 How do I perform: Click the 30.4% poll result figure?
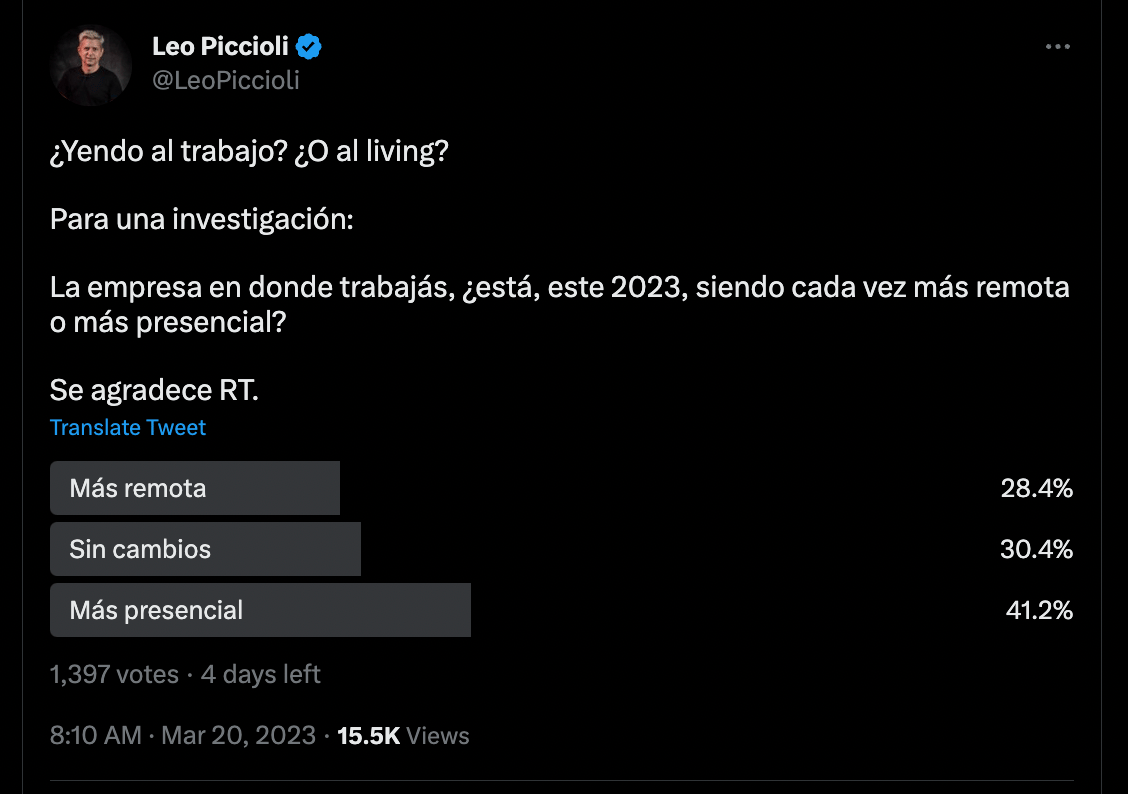click(1036, 549)
